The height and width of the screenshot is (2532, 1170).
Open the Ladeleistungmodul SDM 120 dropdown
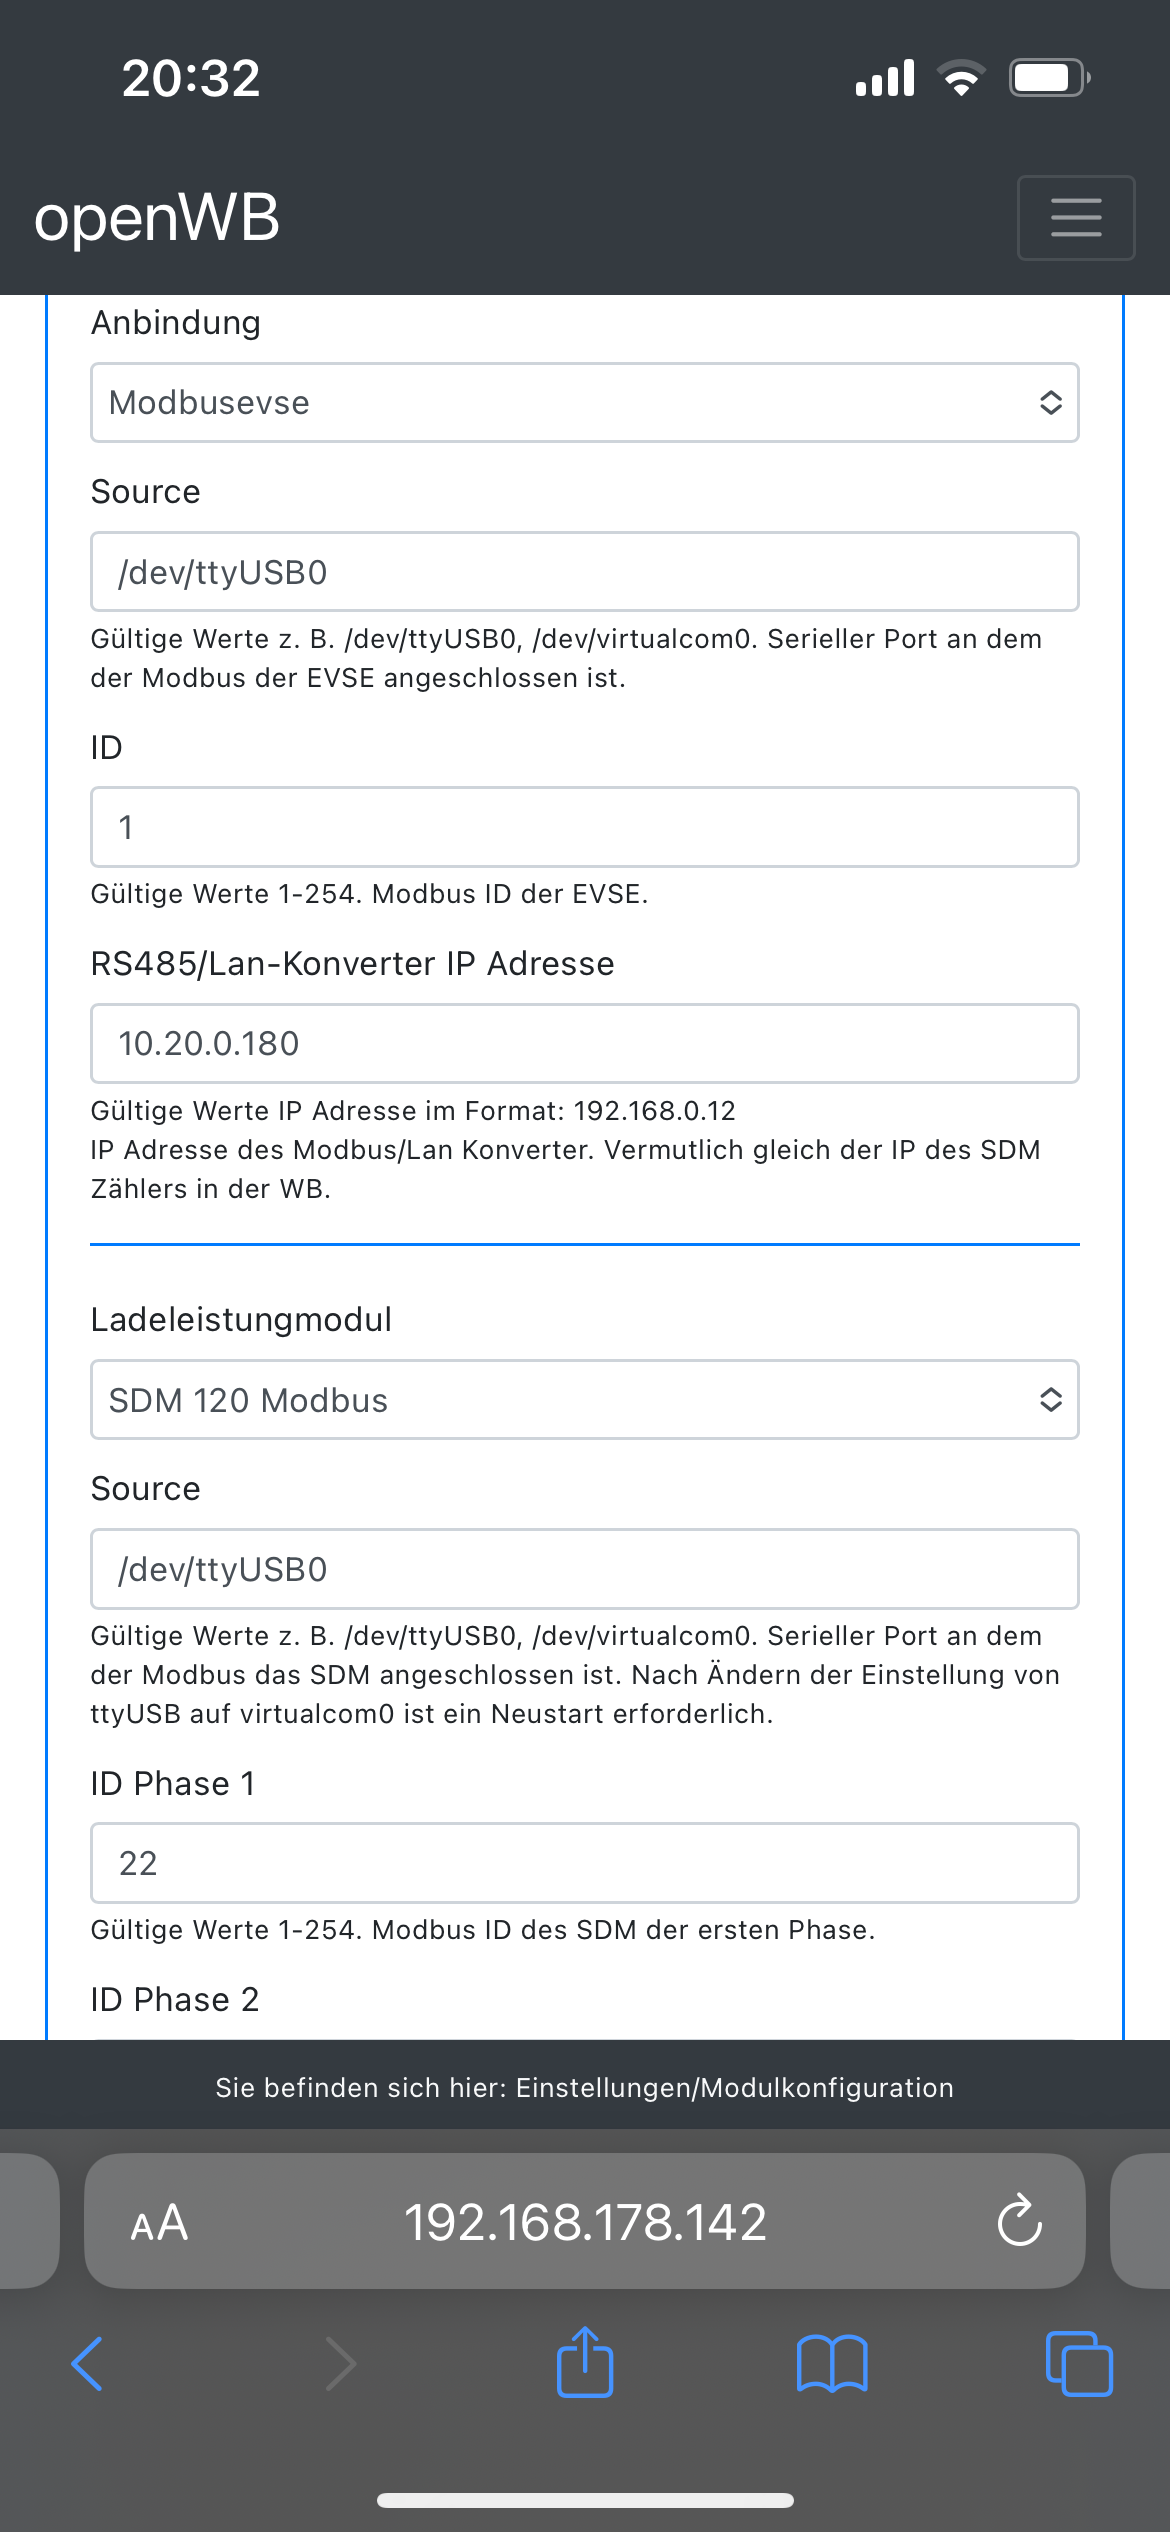pos(584,1399)
